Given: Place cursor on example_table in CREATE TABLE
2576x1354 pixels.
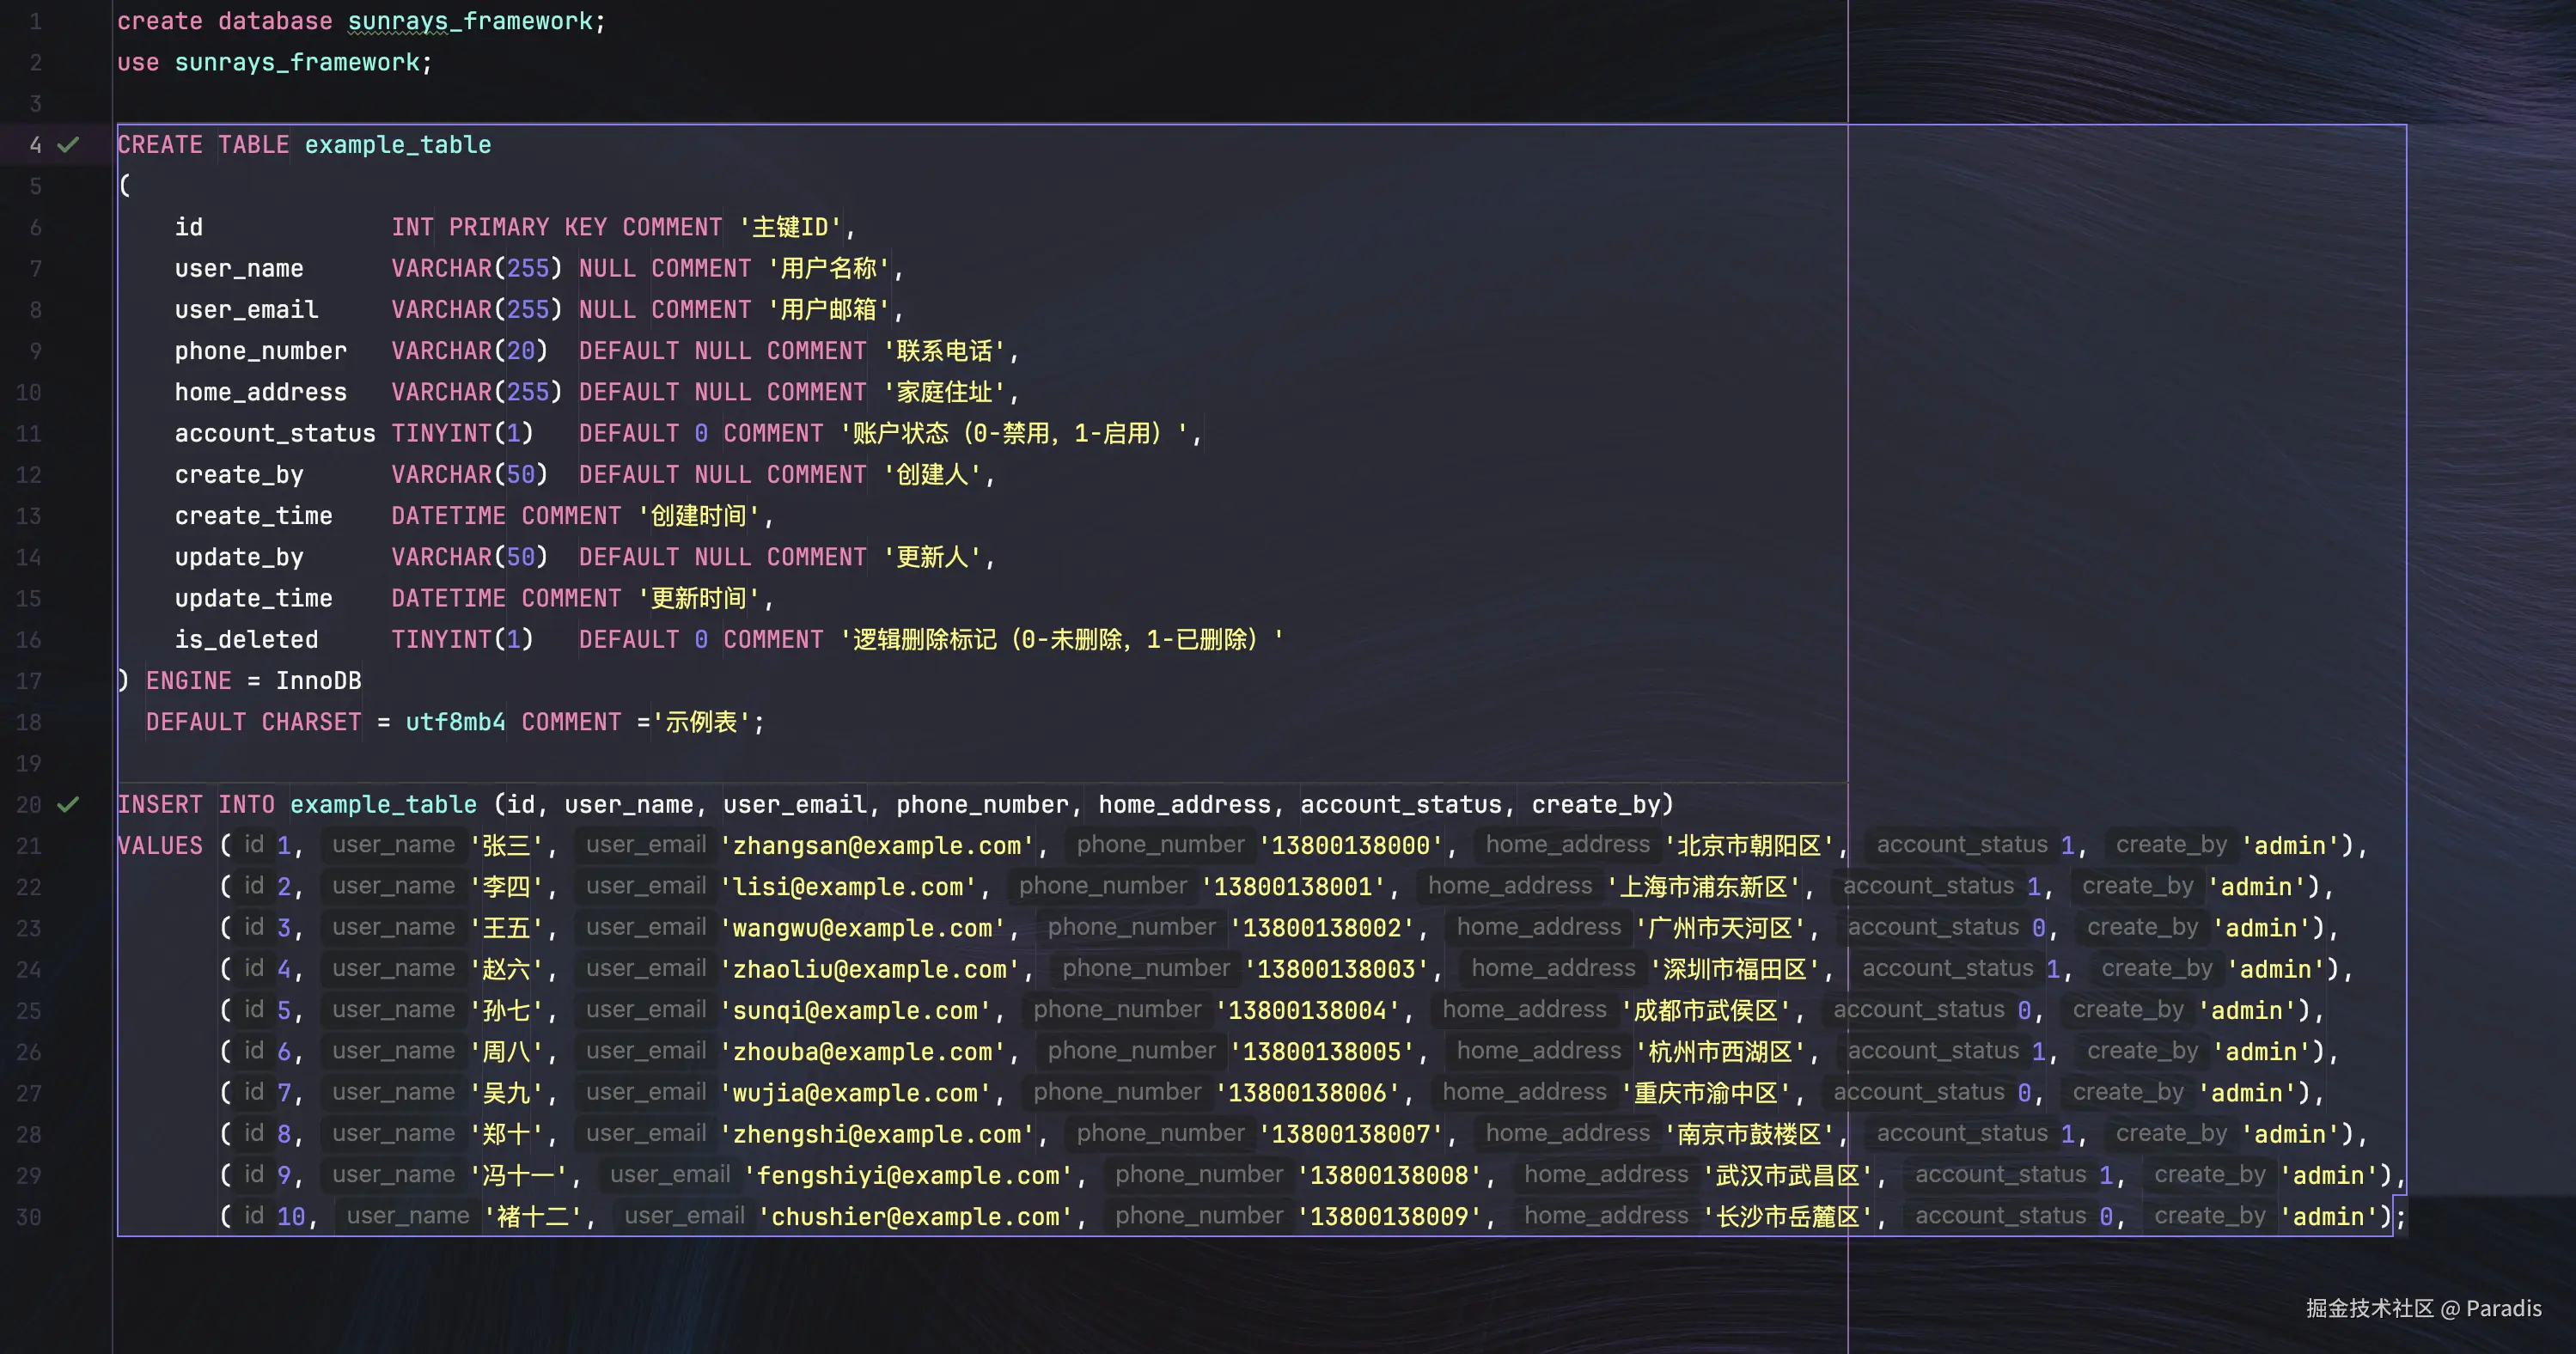Looking at the screenshot, I should coord(397,145).
